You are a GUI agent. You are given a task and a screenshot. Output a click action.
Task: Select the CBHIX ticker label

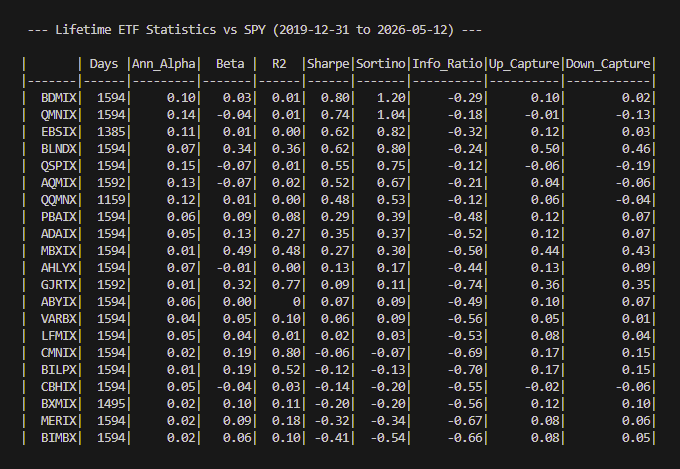point(59,387)
